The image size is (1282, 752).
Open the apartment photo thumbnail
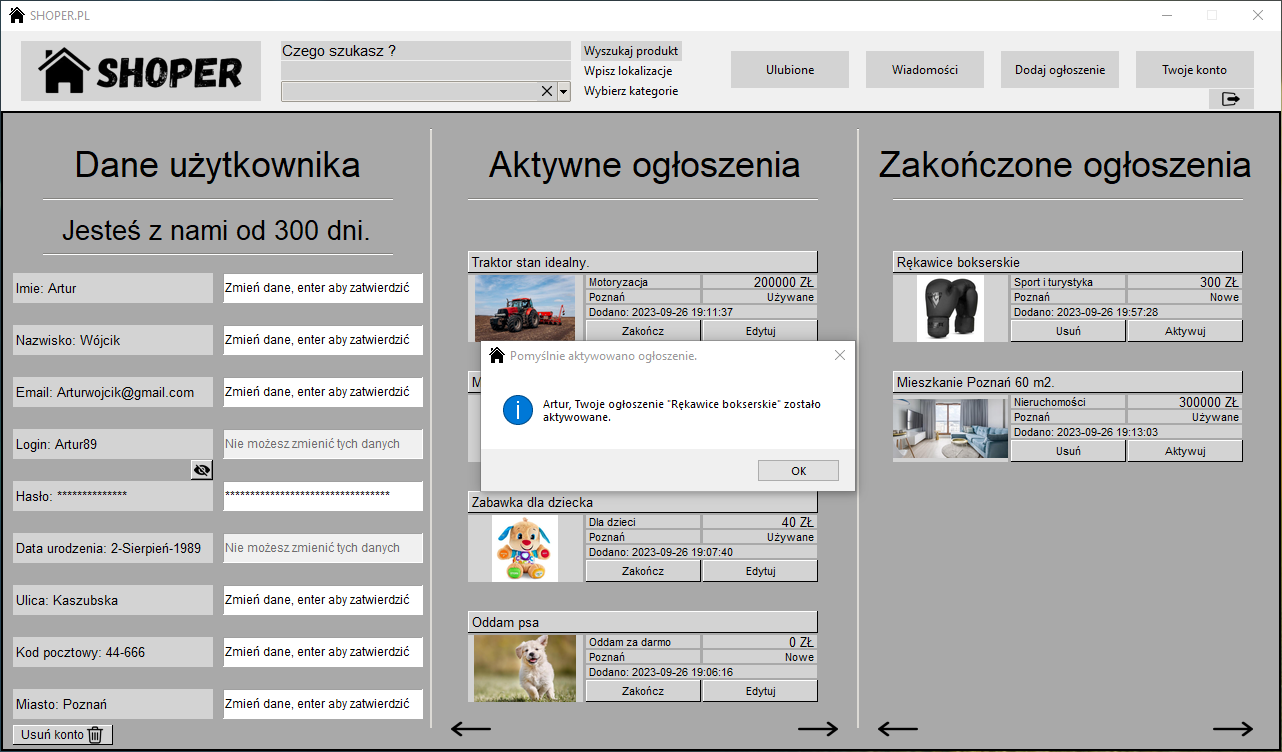pos(951,428)
